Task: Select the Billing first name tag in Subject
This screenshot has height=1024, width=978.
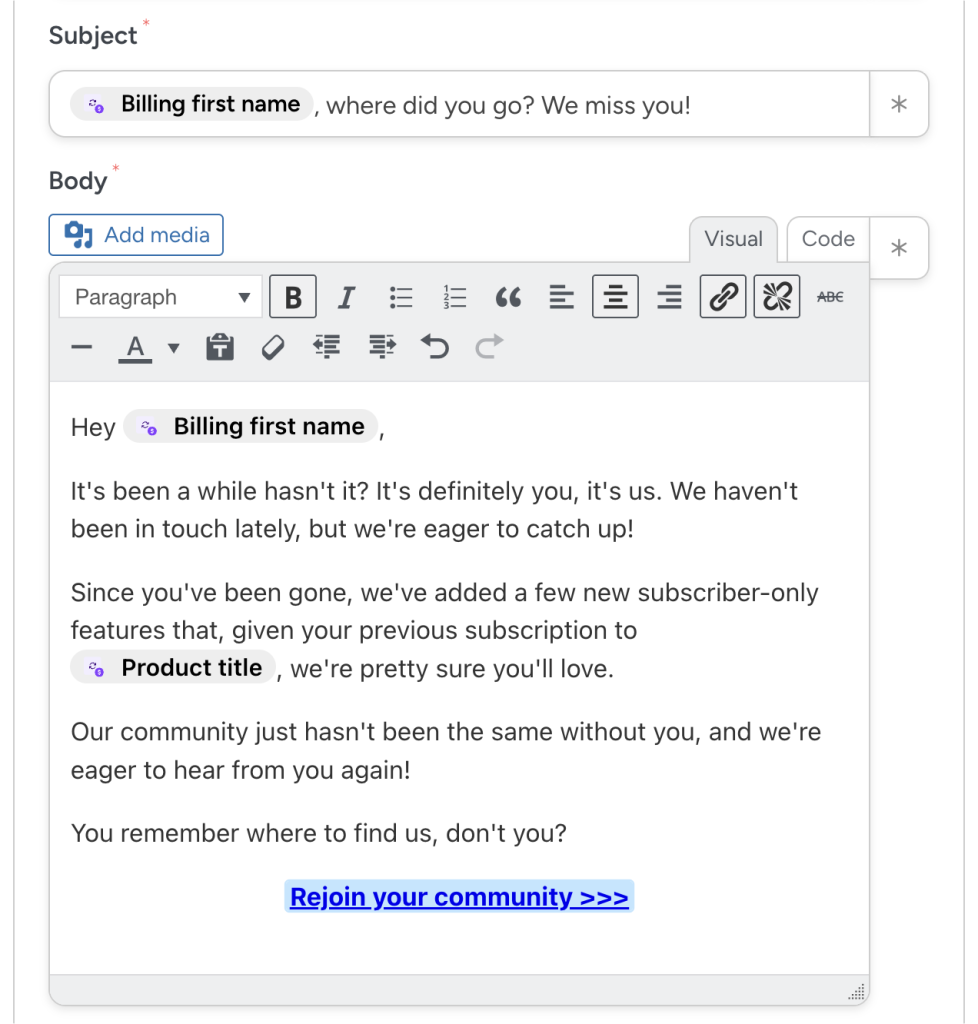Action: (190, 103)
